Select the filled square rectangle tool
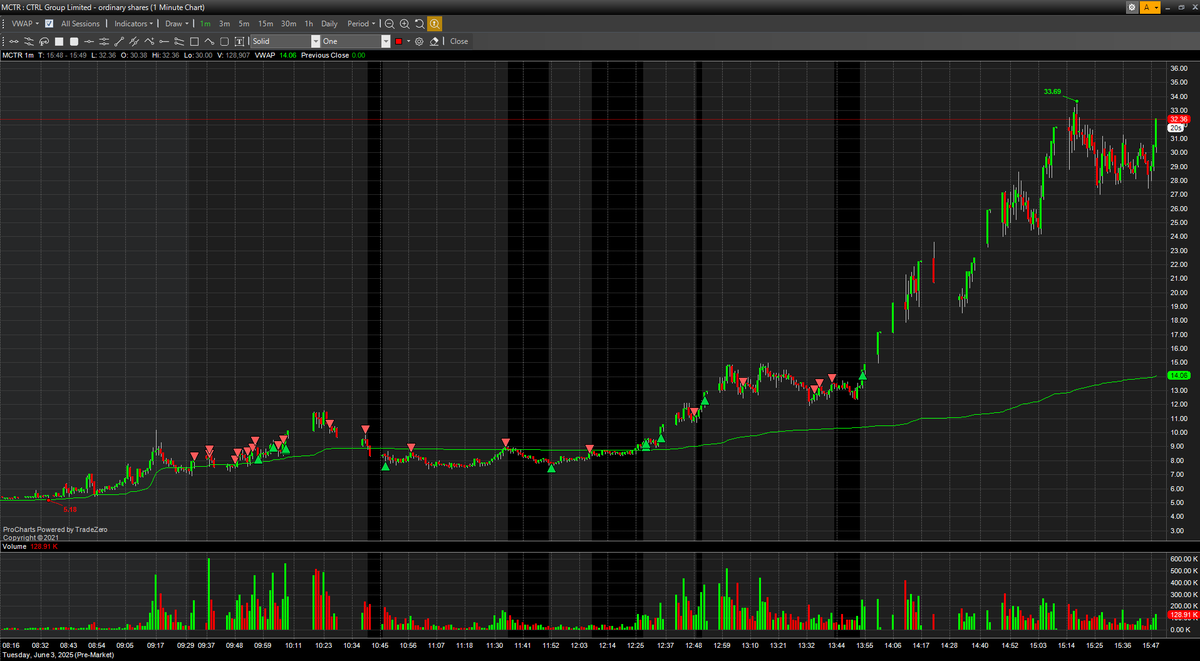This screenshot has height=661, width=1200. coord(59,41)
